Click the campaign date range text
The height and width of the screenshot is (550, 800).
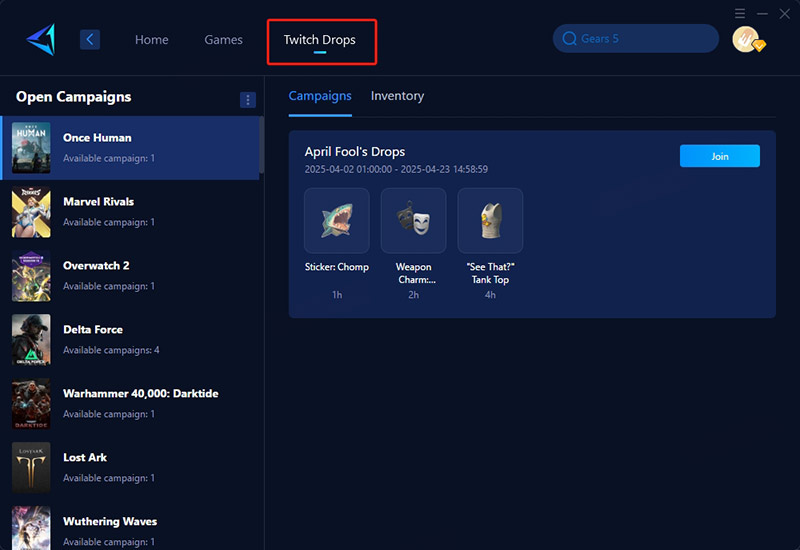396,169
